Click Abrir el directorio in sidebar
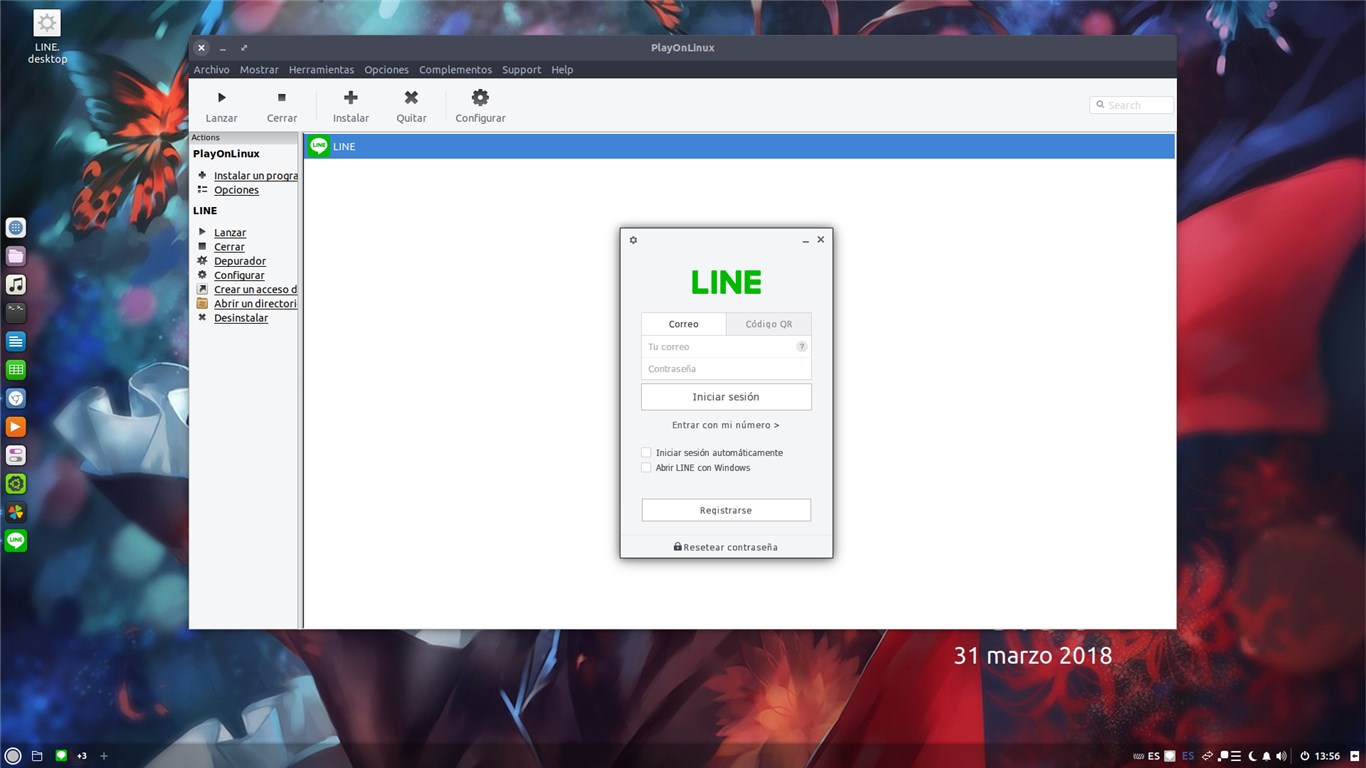Image resolution: width=1366 pixels, height=768 pixels. [x=256, y=304]
